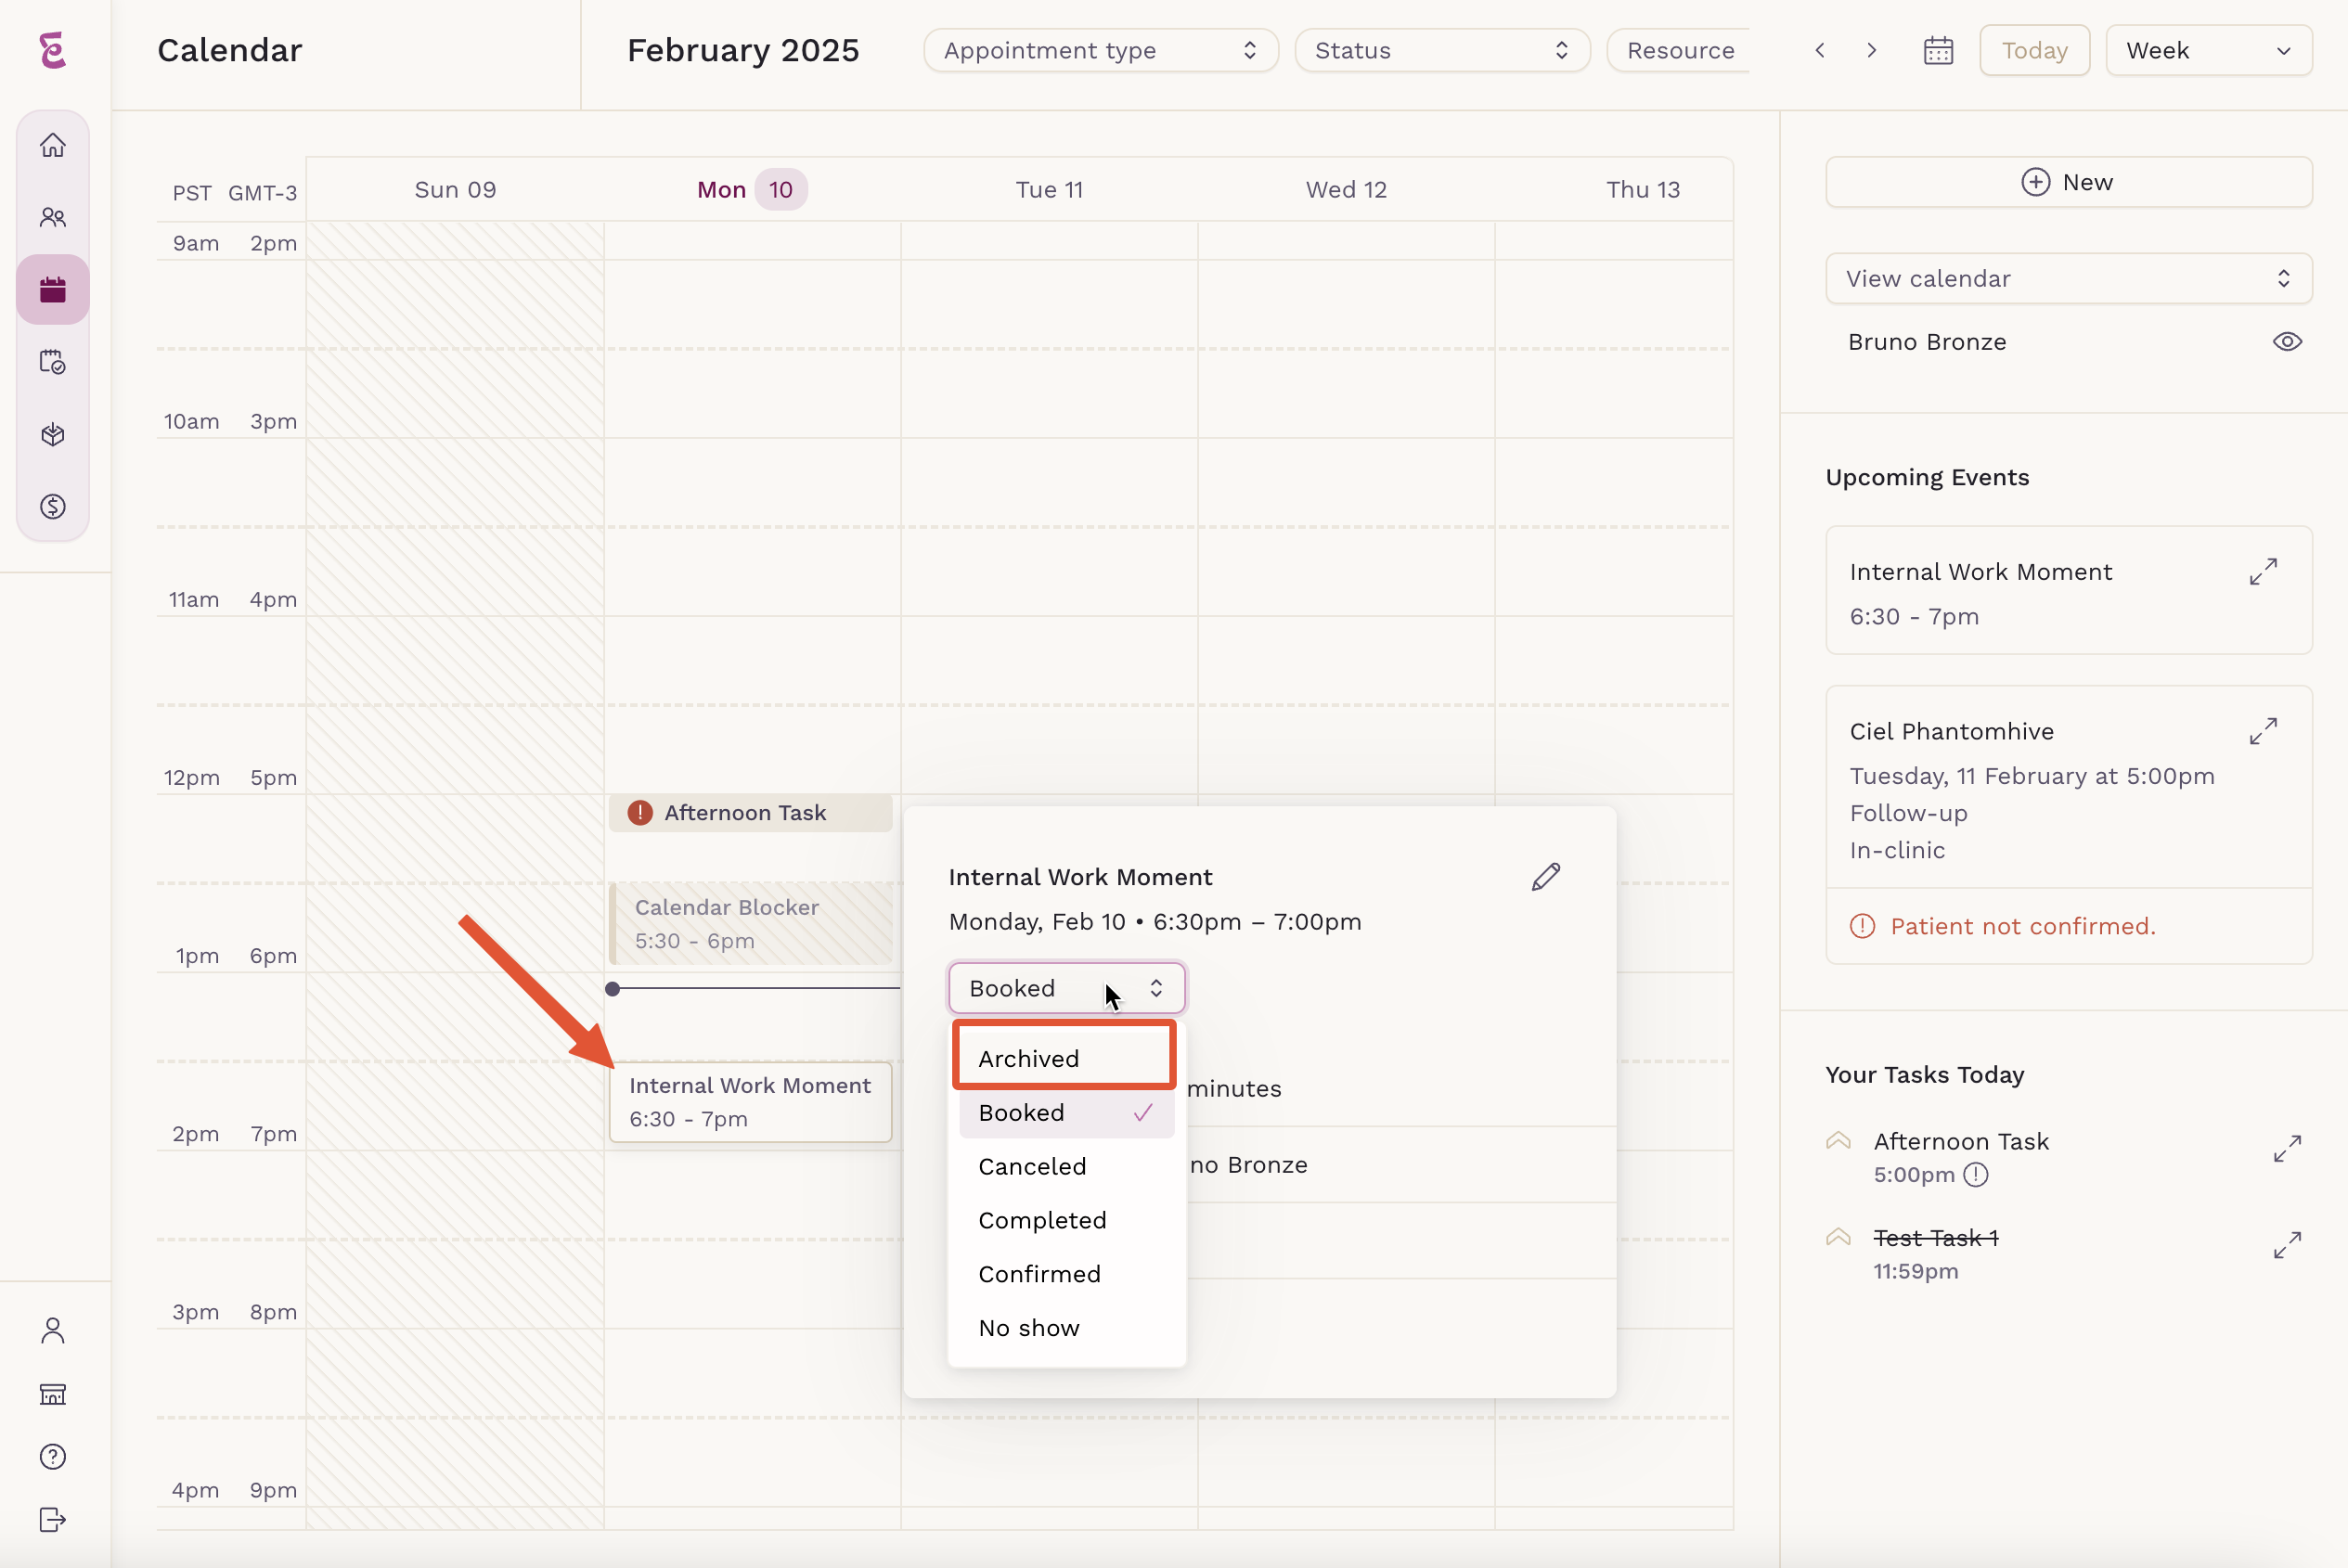
Task: Select the Sun 09 day header
Action: point(455,190)
